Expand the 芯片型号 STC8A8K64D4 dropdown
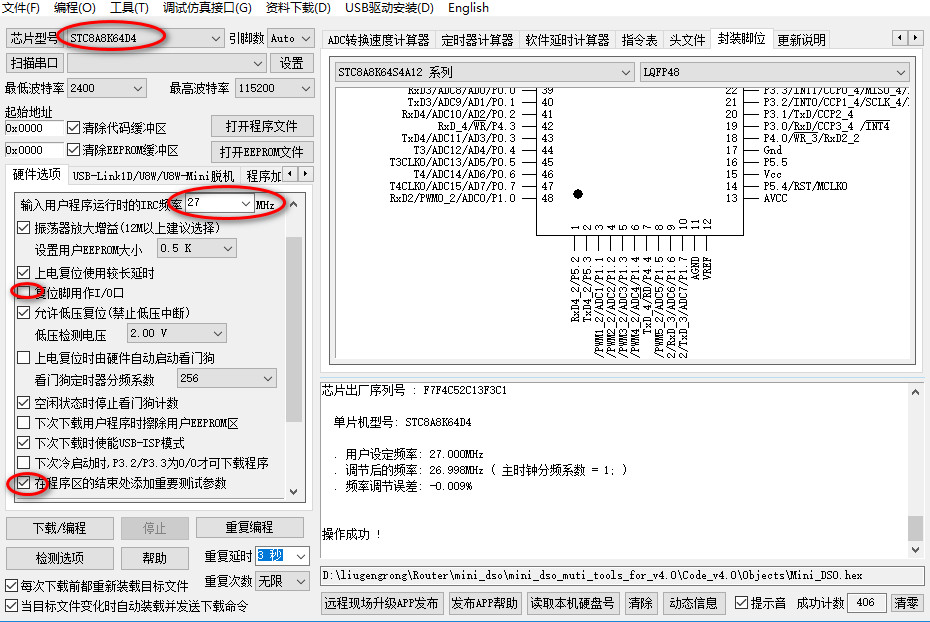 click(x=215, y=39)
